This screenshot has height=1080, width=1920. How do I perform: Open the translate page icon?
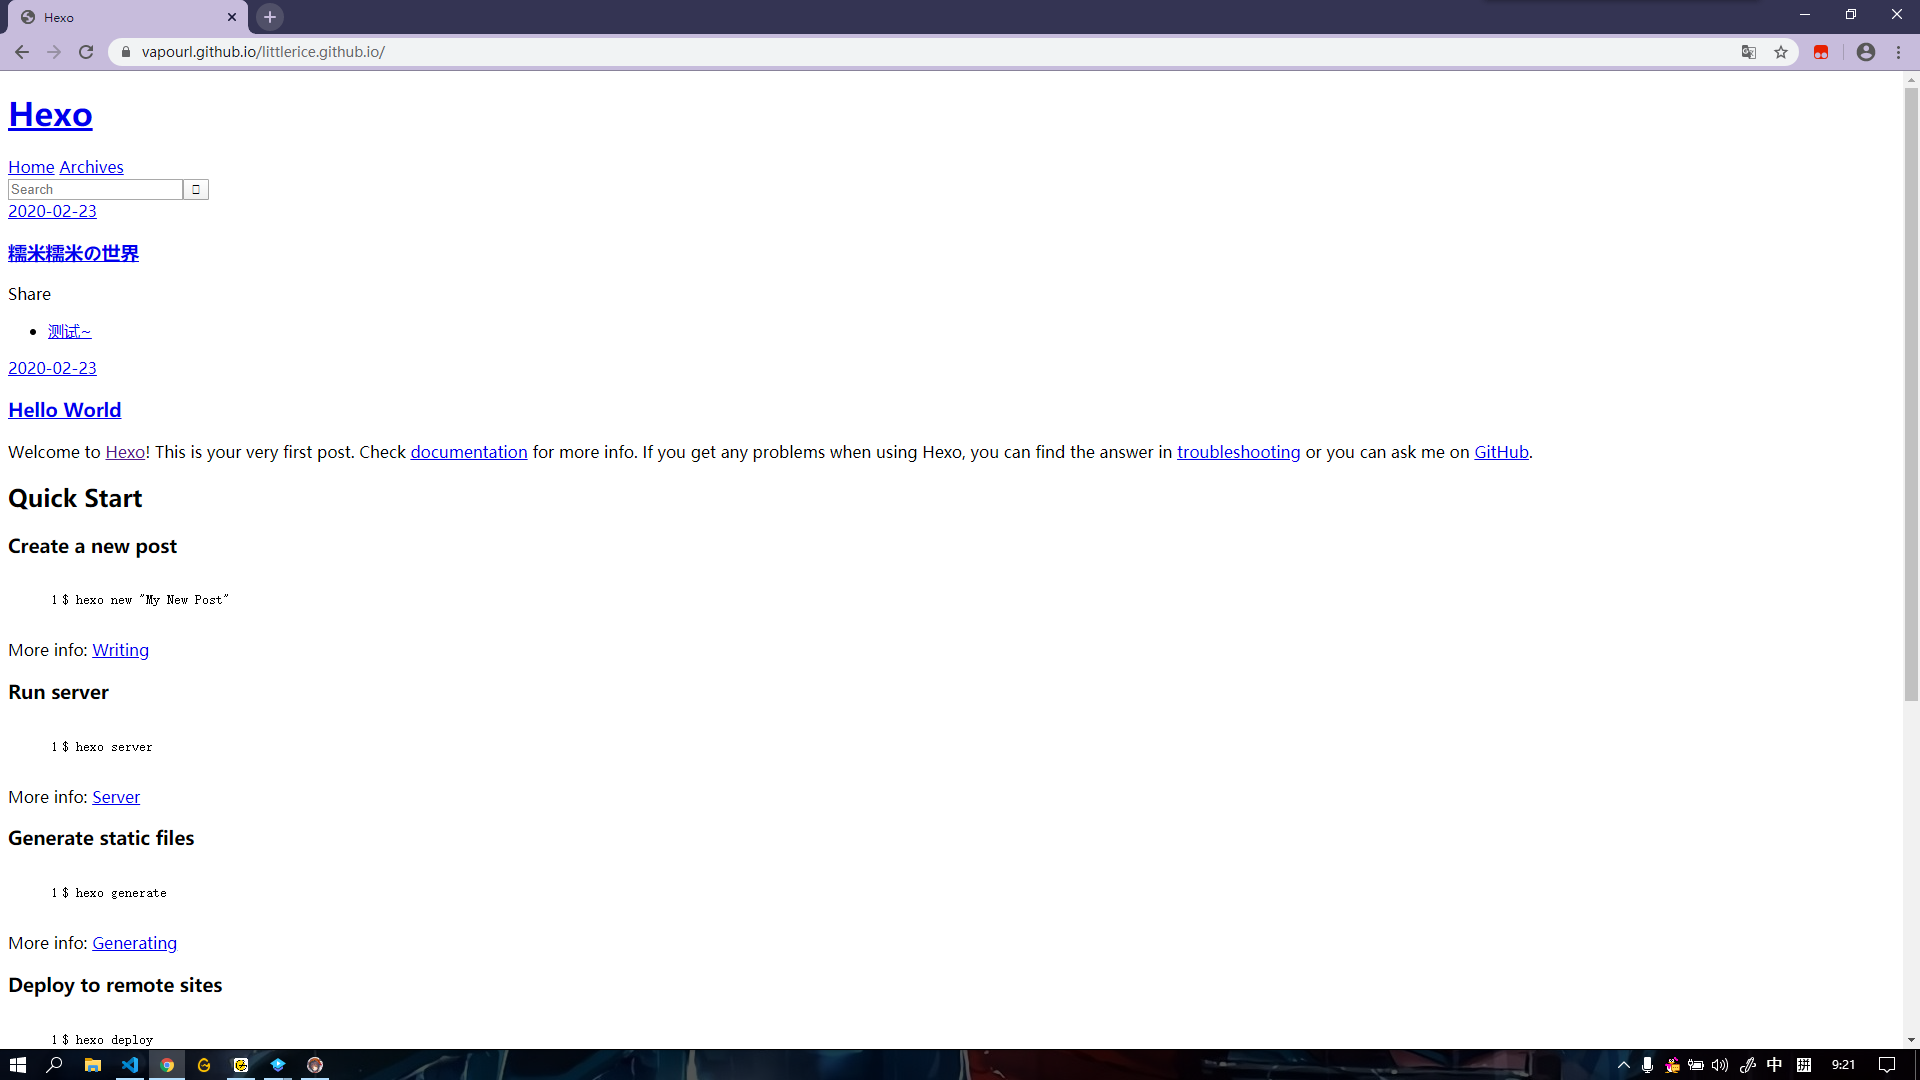1749,52
